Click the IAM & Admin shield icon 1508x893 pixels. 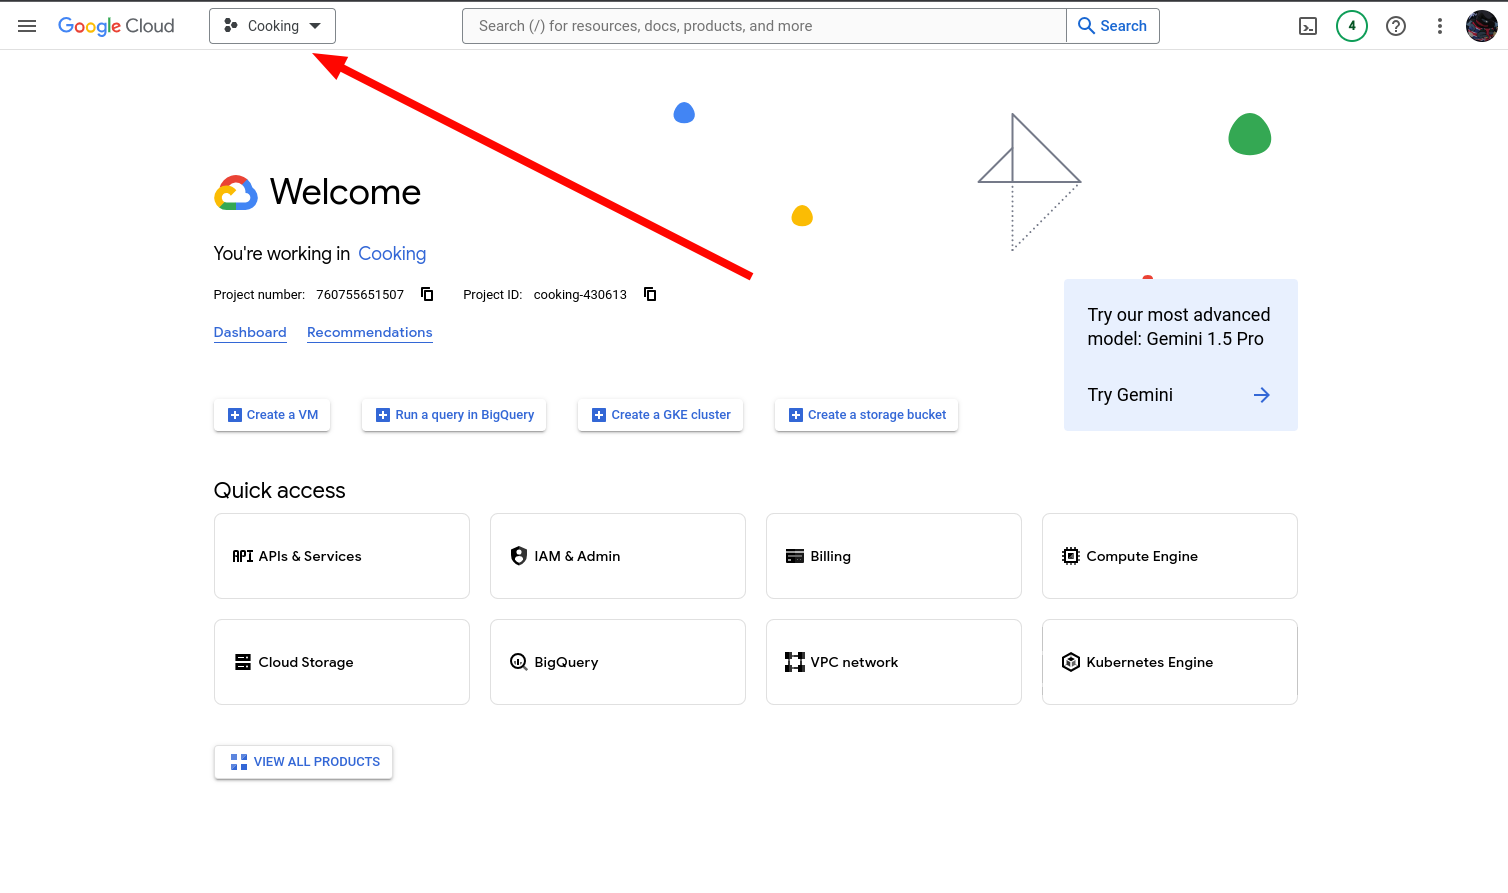[x=519, y=556]
